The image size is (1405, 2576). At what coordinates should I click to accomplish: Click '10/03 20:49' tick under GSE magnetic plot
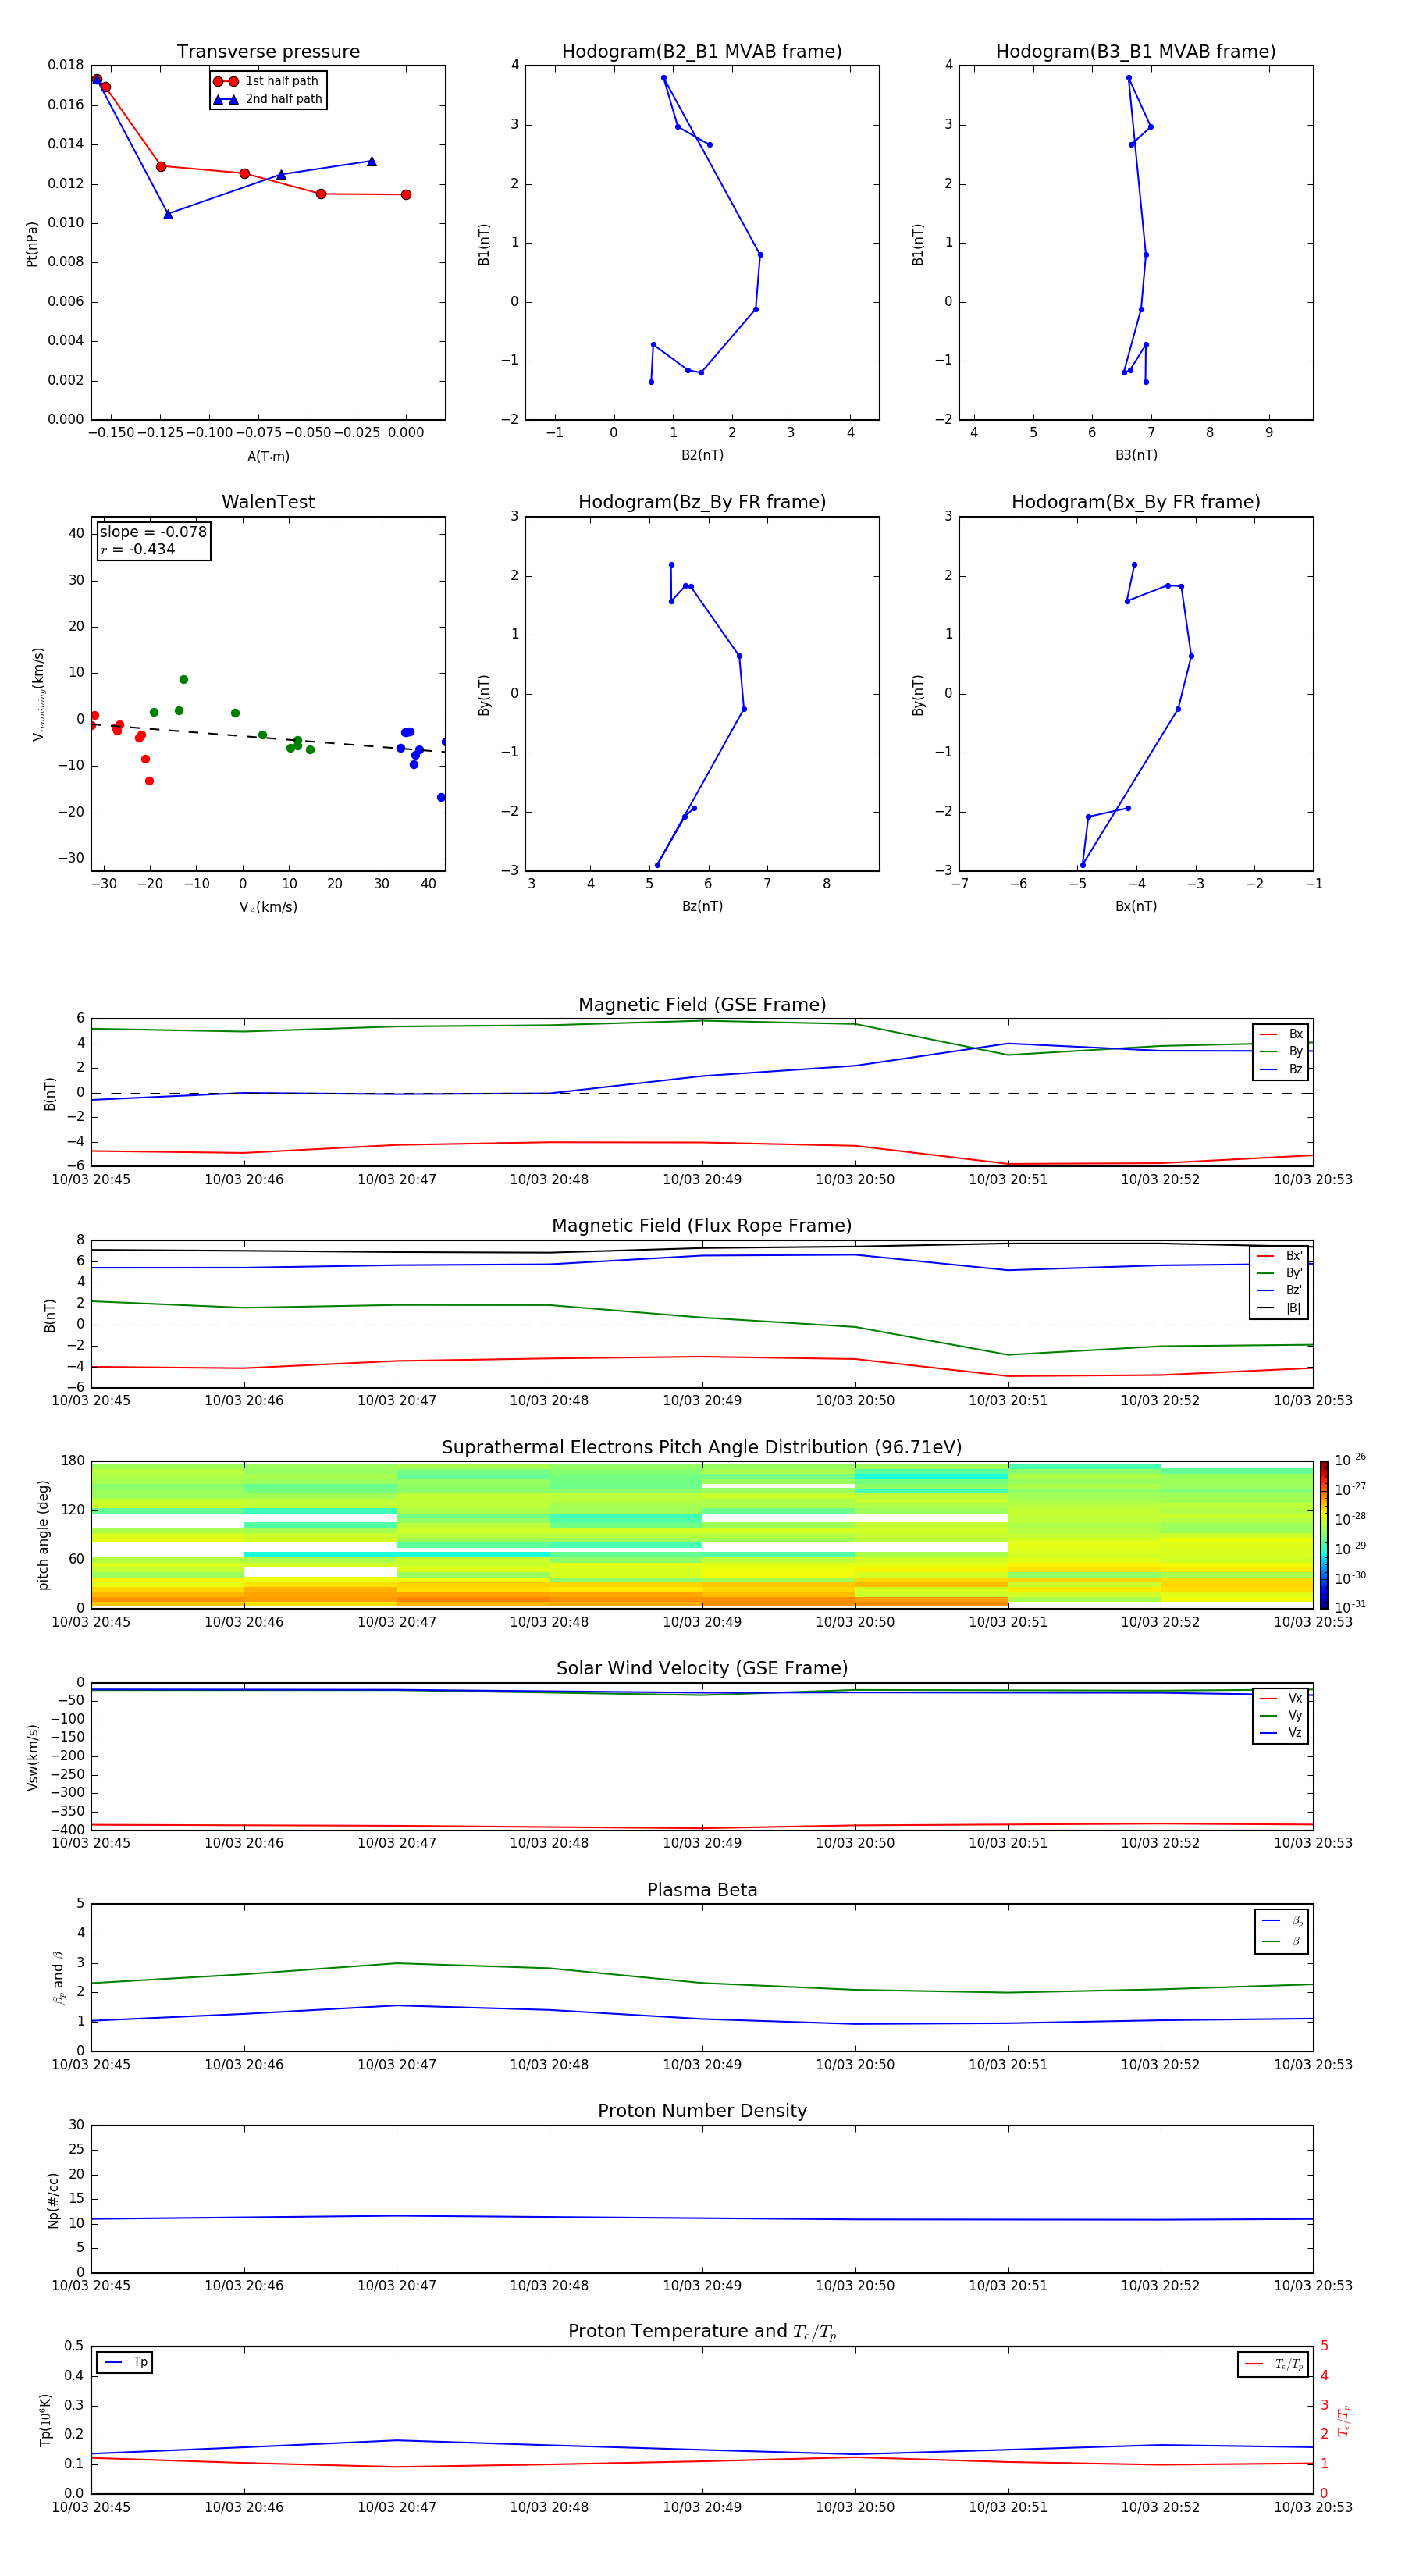pyautogui.click(x=702, y=1180)
